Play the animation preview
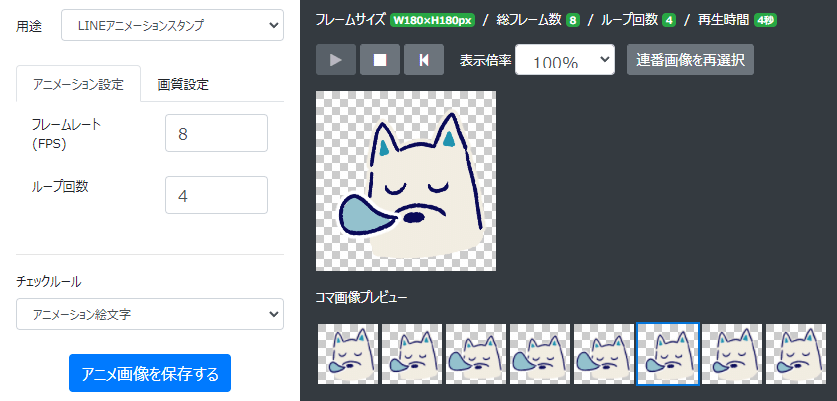 pyautogui.click(x=336, y=59)
